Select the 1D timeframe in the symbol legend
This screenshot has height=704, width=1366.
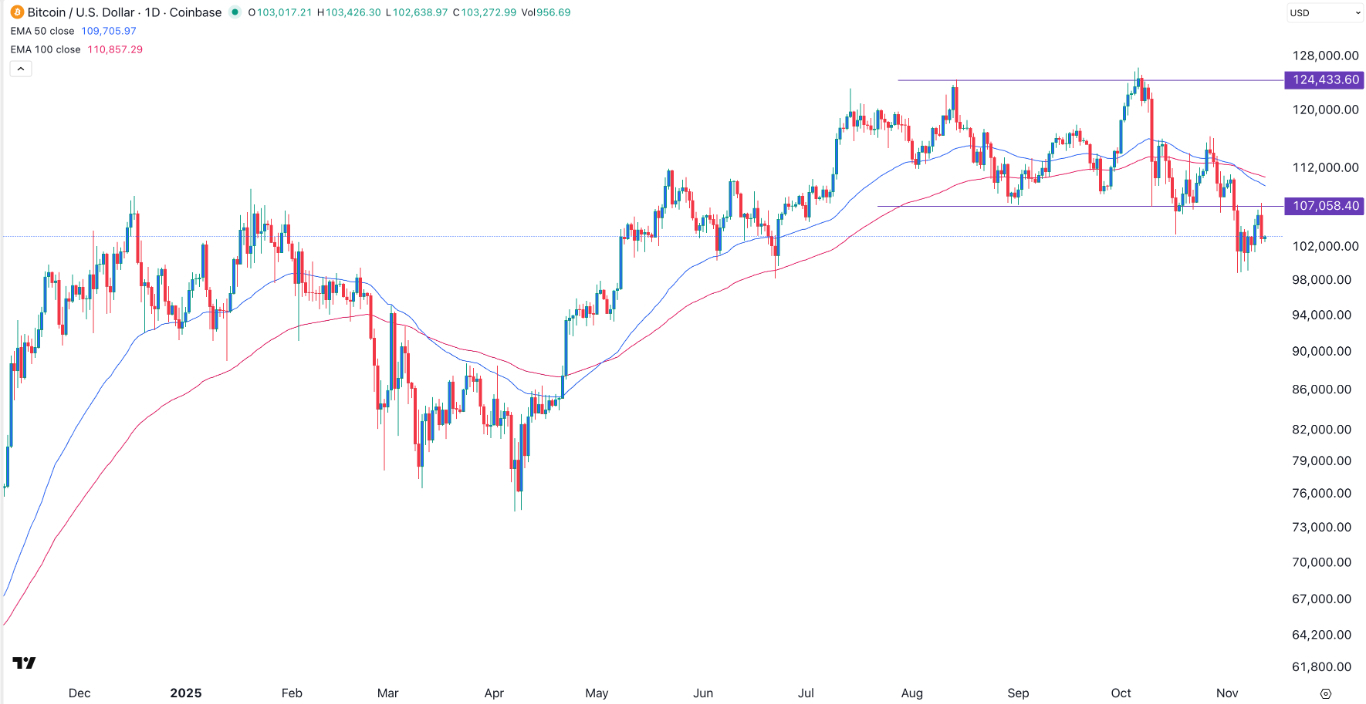[x=150, y=13]
